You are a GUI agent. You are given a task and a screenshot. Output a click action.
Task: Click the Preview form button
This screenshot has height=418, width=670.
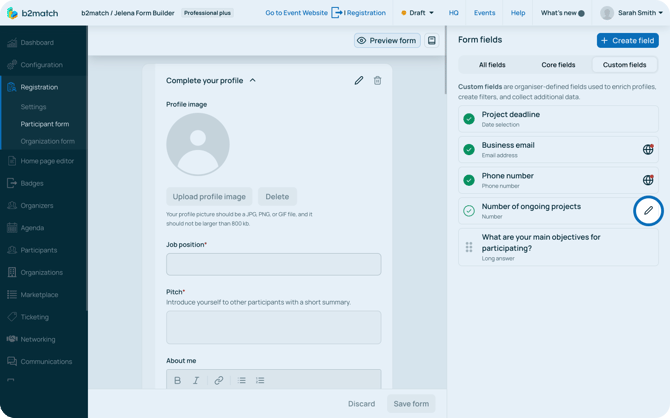coord(387,41)
